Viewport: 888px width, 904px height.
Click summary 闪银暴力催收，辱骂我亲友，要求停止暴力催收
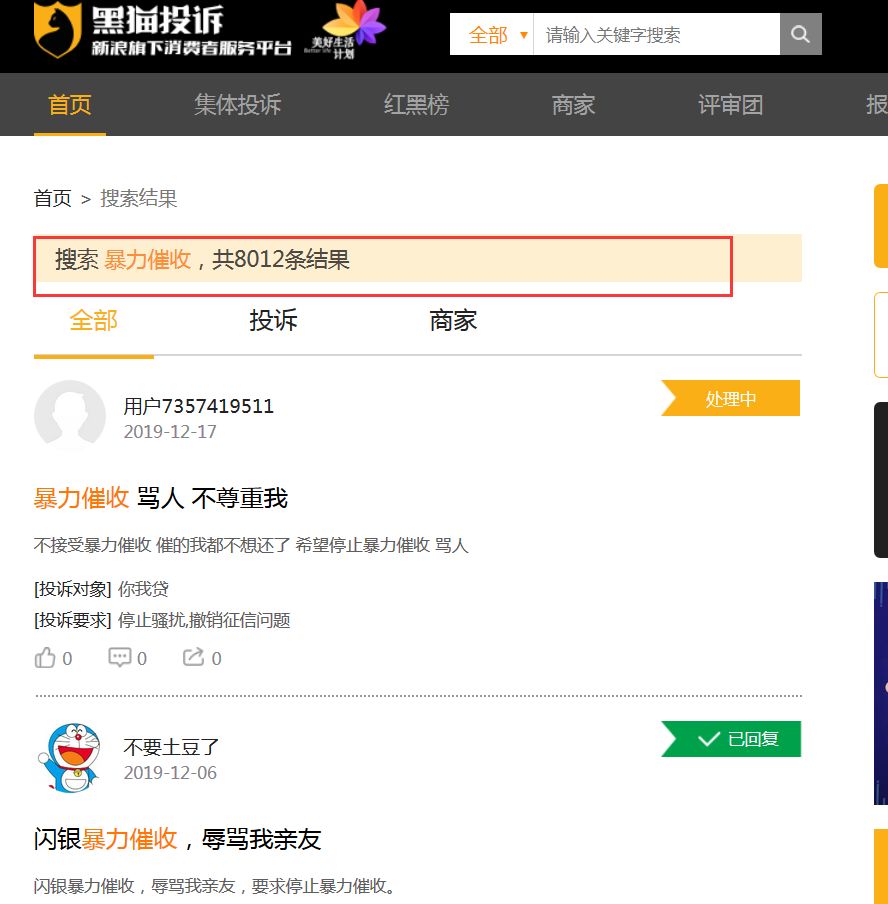(215, 886)
